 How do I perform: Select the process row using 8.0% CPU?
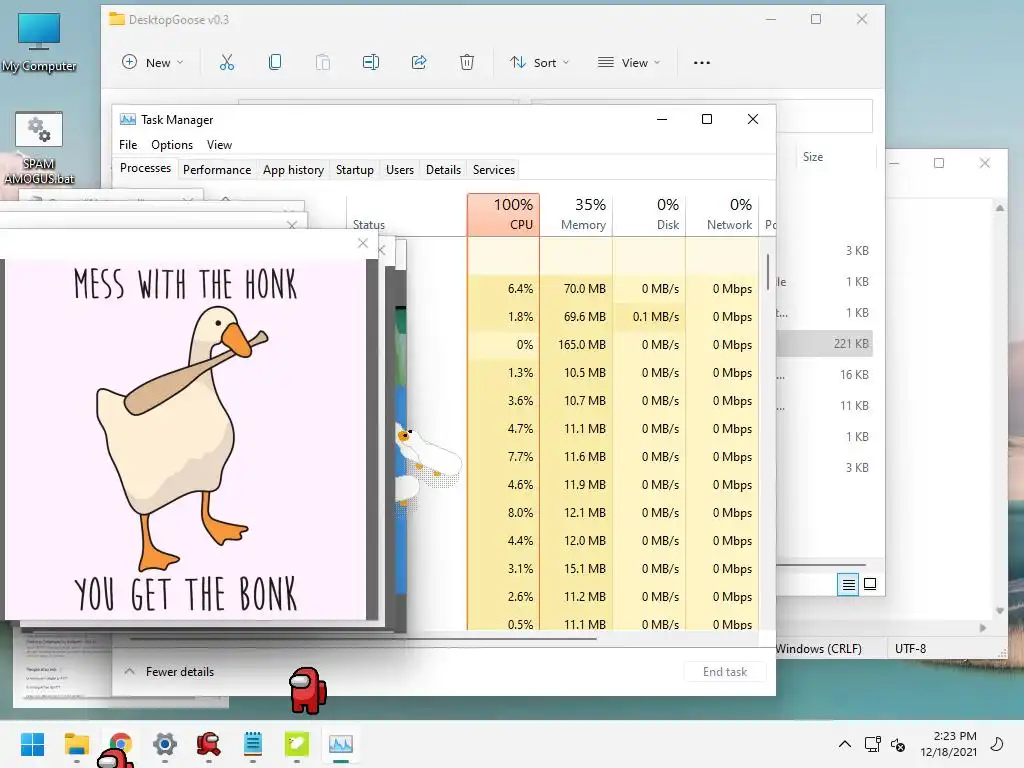582,513
